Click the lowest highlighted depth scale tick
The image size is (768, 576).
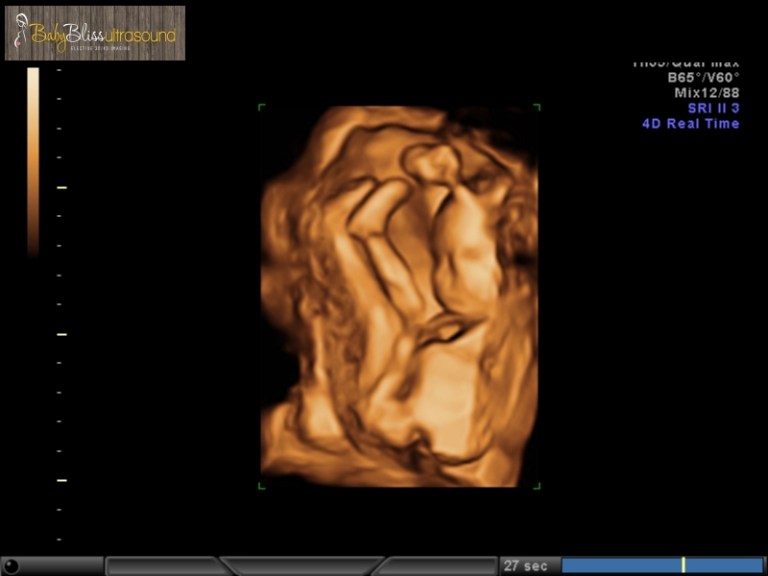click(61, 480)
